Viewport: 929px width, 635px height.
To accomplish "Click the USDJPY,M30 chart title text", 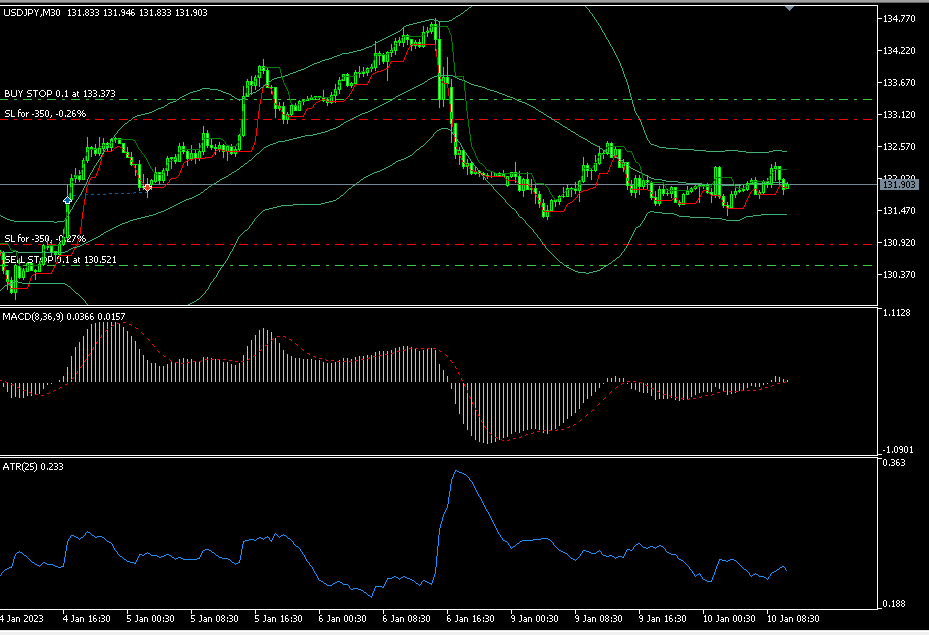I will (32, 12).
